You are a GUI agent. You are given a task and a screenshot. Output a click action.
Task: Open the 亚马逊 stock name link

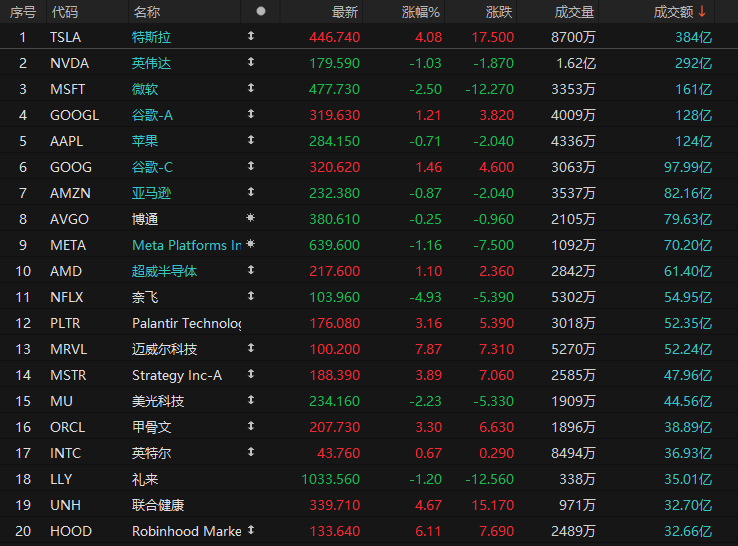click(x=151, y=193)
